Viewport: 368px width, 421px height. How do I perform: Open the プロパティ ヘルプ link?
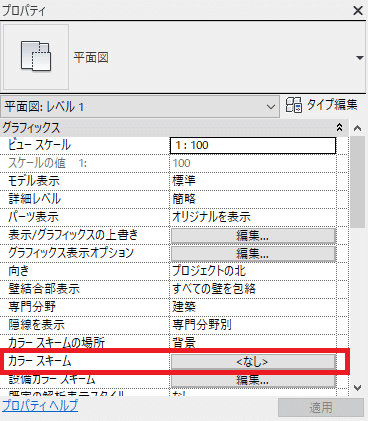click(40, 406)
